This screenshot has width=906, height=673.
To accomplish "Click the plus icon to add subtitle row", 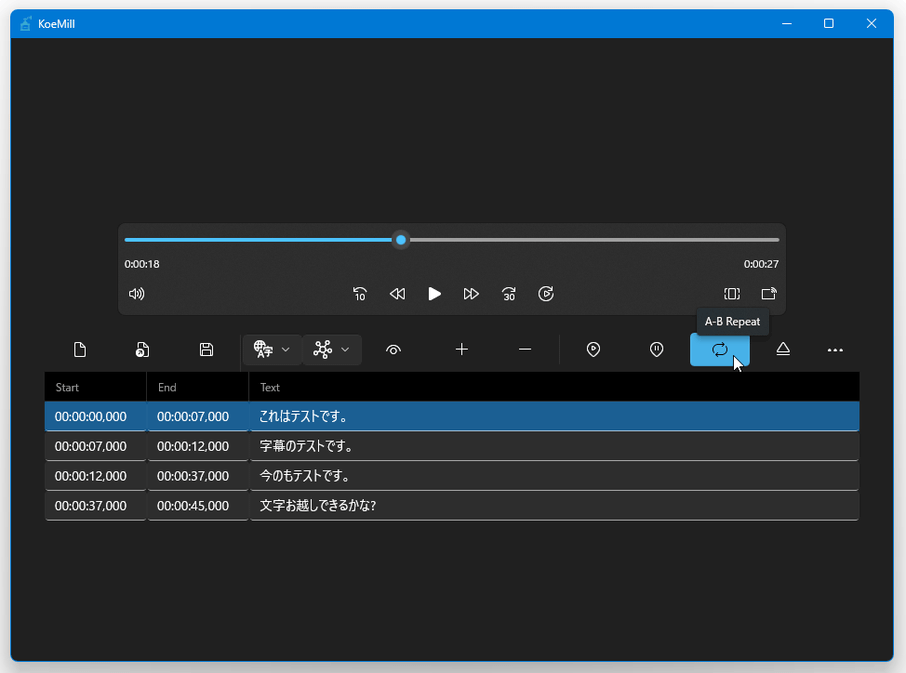I will click(x=461, y=350).
